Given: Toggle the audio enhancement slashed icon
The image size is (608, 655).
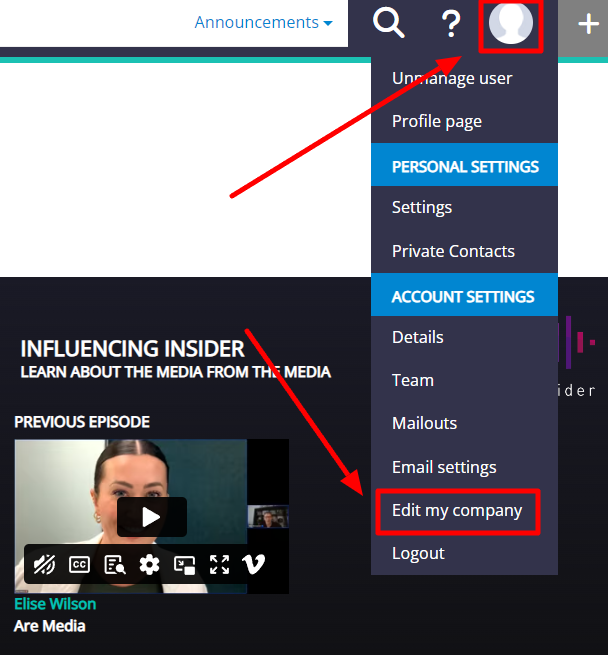Looking at the screenshot, I should point(44,565).
